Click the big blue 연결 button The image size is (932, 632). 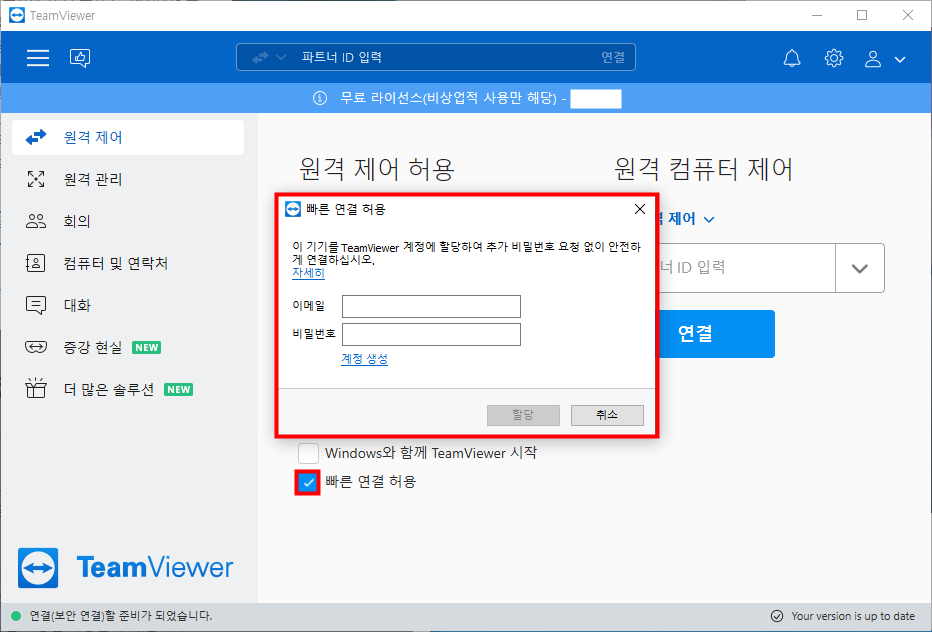point(716,334)
